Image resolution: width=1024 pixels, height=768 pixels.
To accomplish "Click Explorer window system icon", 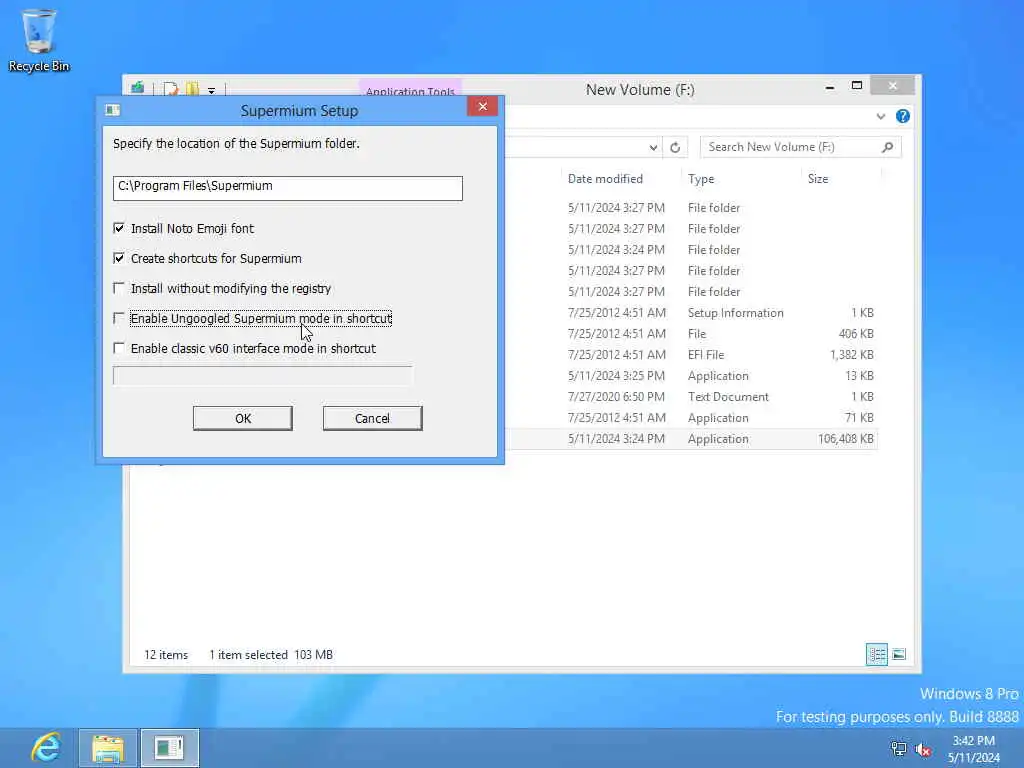I will pos(137,88).
